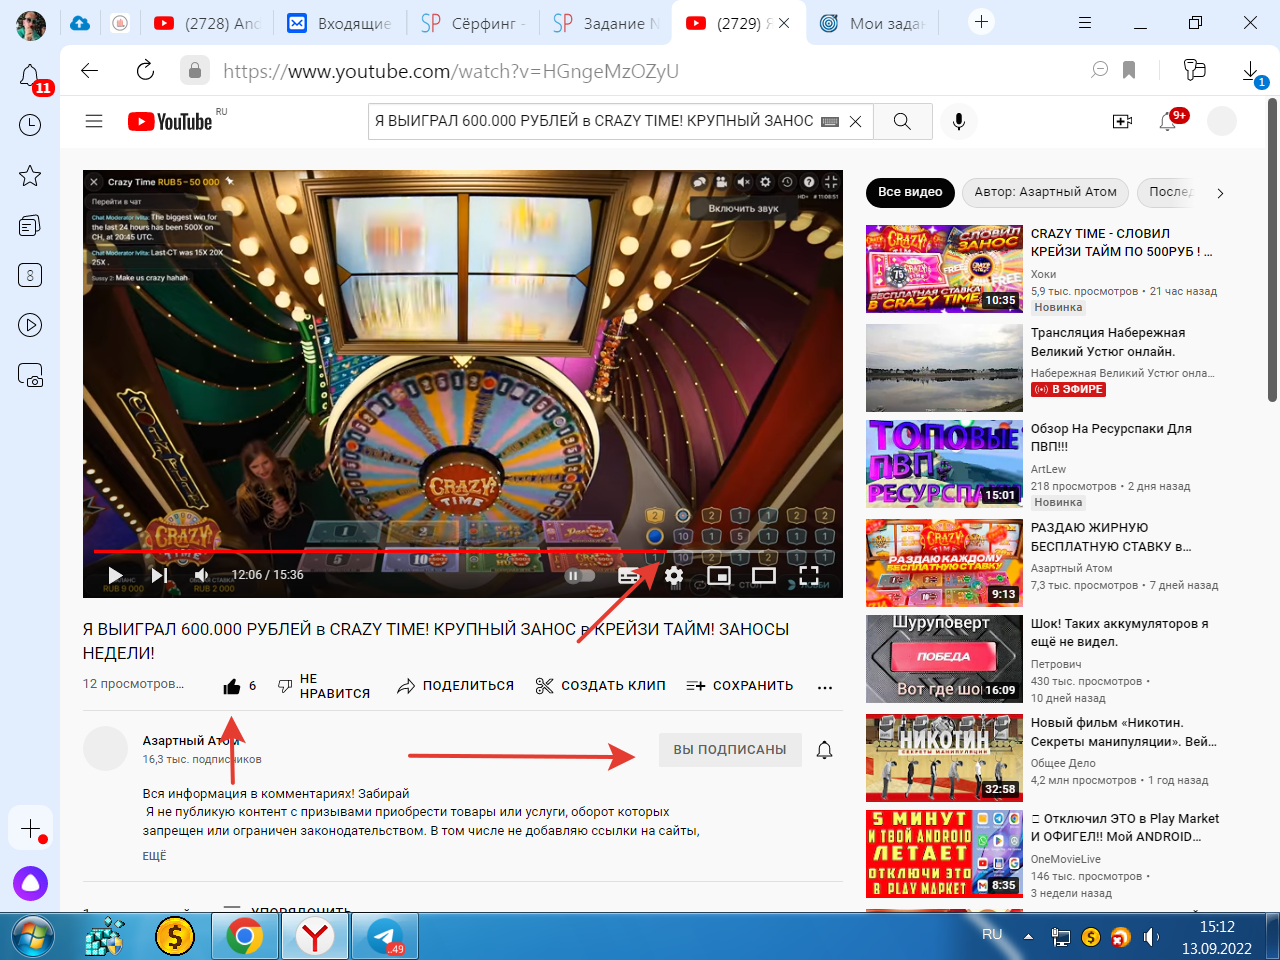The height and width of the screenshot is (960, 1280).
Task: Click 'Включить звук' overlay button
Action: [743, 208]
